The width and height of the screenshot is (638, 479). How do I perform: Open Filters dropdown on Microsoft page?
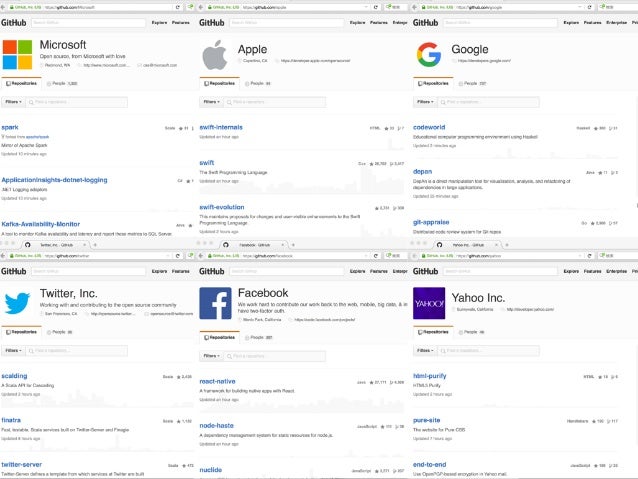coord(13,102)
